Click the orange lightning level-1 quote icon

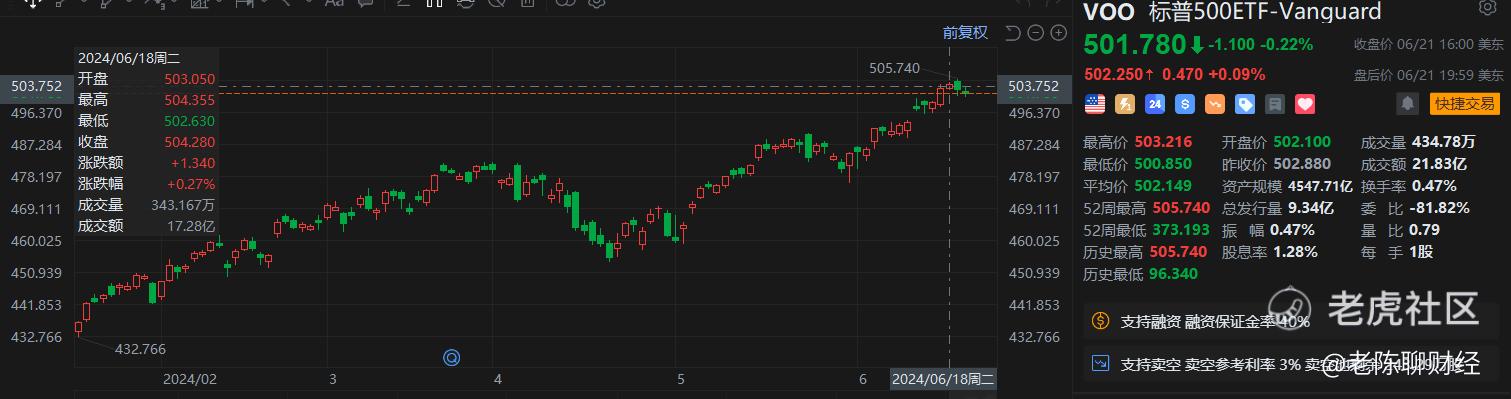point(1124,103)
